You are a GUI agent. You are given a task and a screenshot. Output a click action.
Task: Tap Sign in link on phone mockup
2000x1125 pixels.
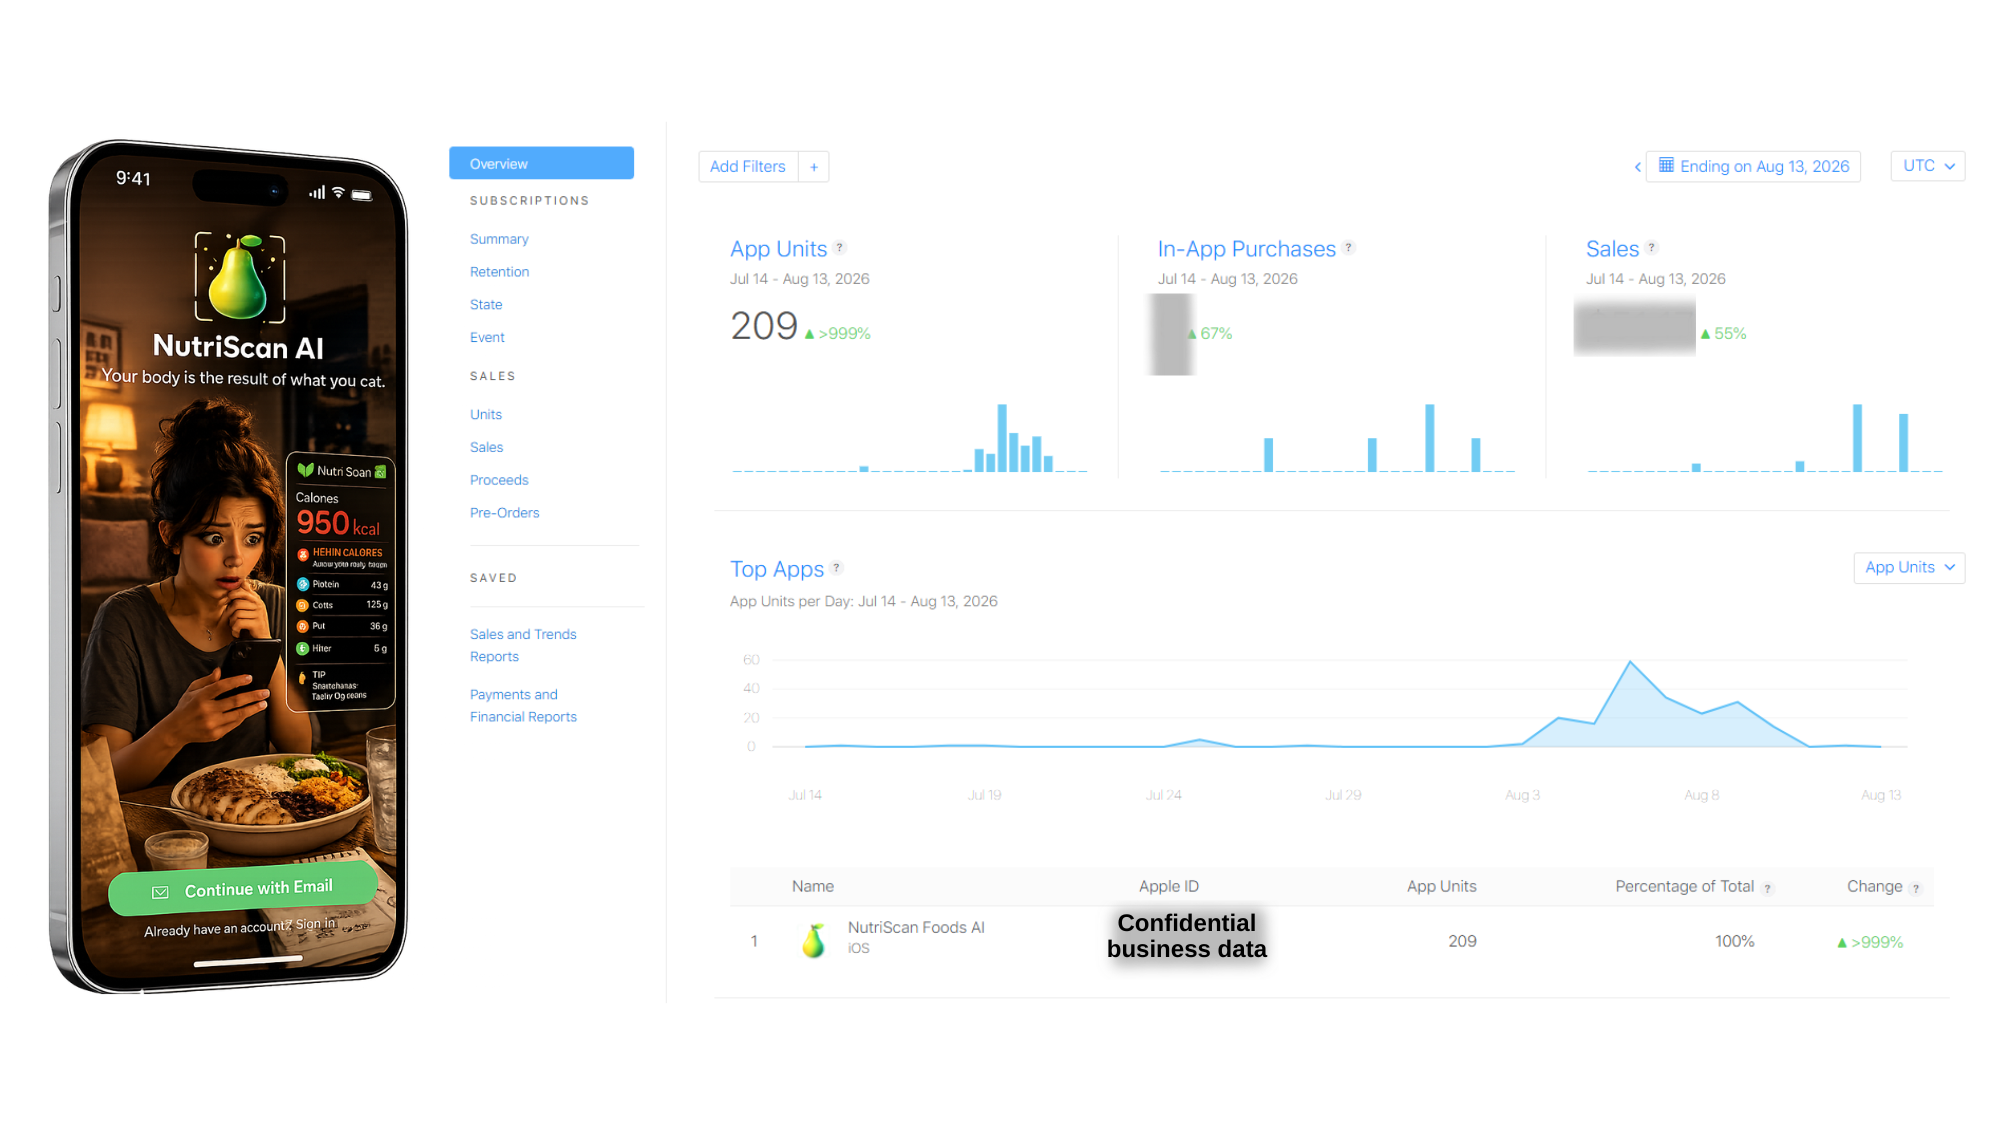315,924
